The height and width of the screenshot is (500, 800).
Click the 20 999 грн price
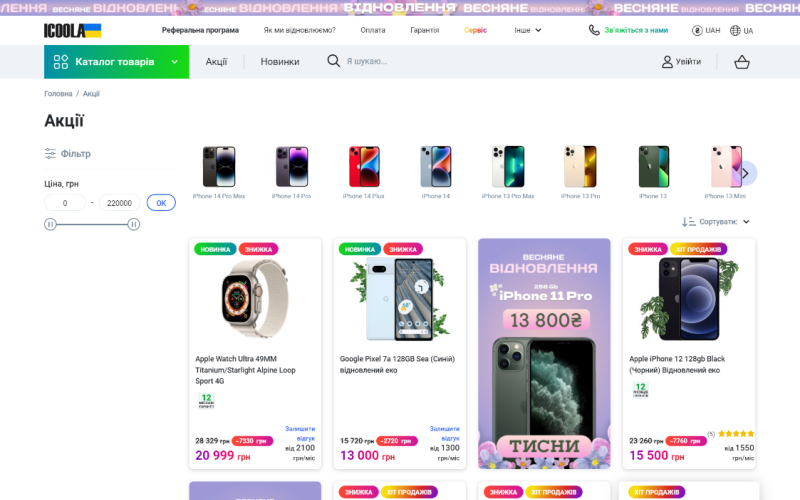point(222,456)
